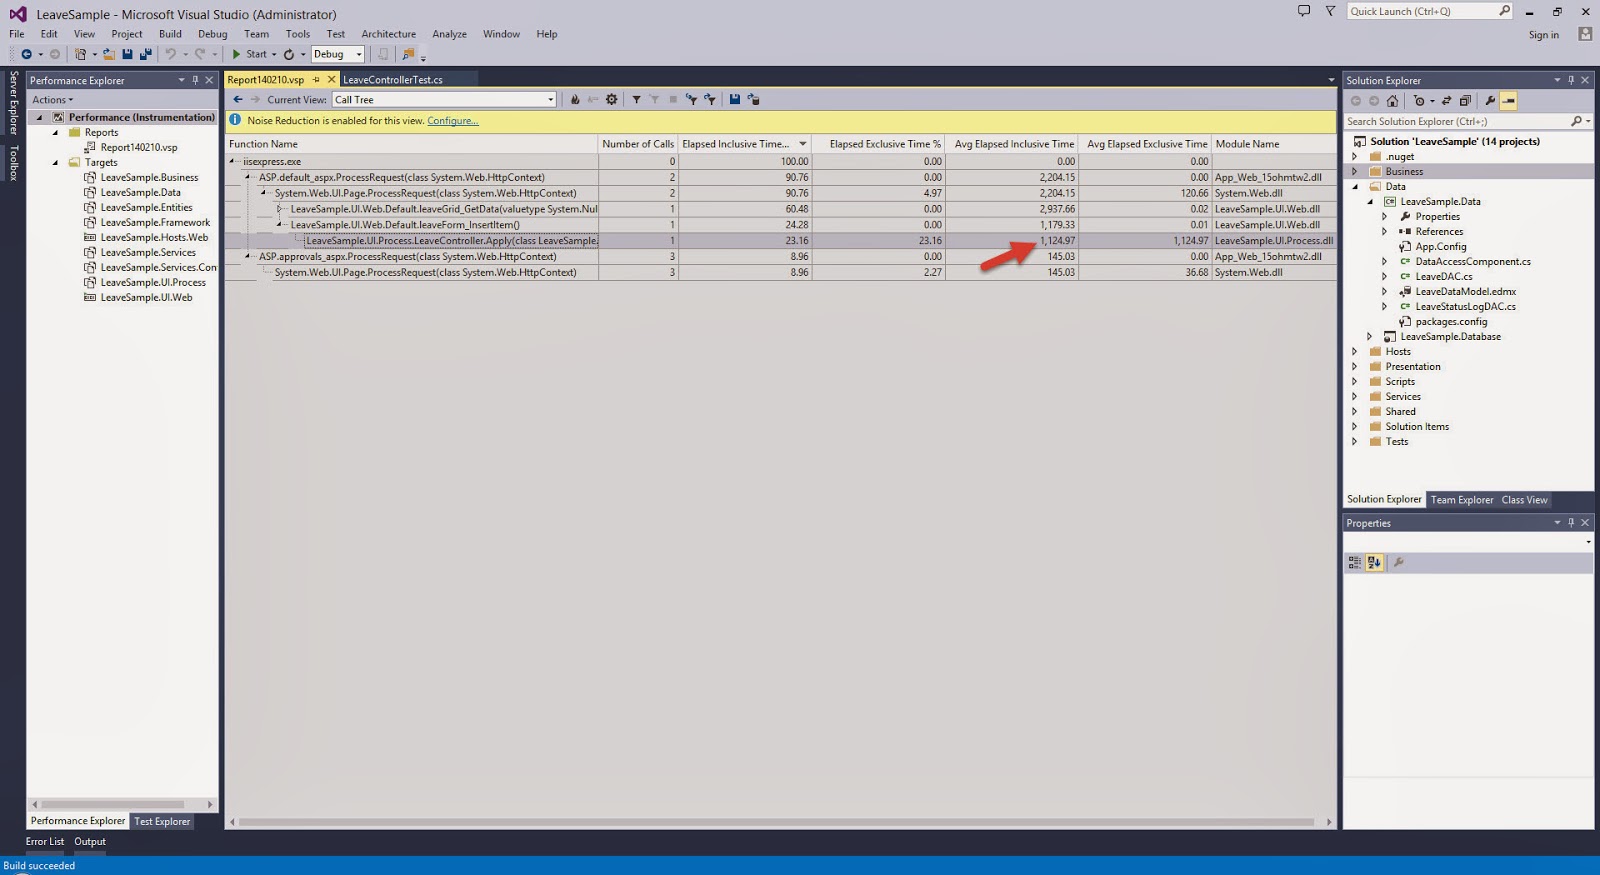
Task: Click the Undo icon in the main toolbar
Action: [x=171, y=54]
